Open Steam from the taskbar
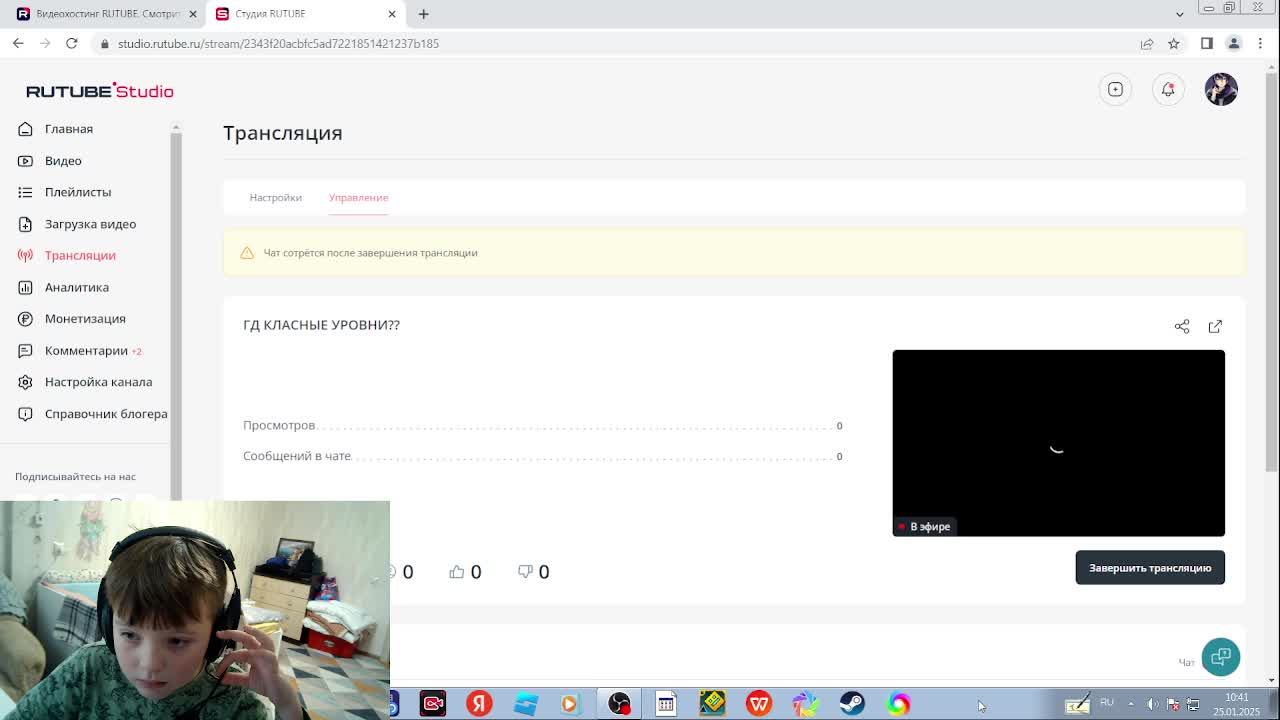The image size is (1280, 720). coord(852,703)
